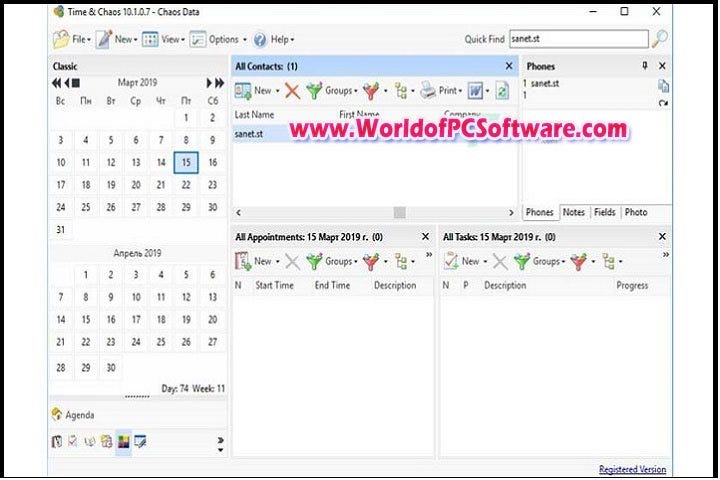720x480 pixels.
Task: Click the tasks hierarchy tree icon
Action: pos(609,261)
